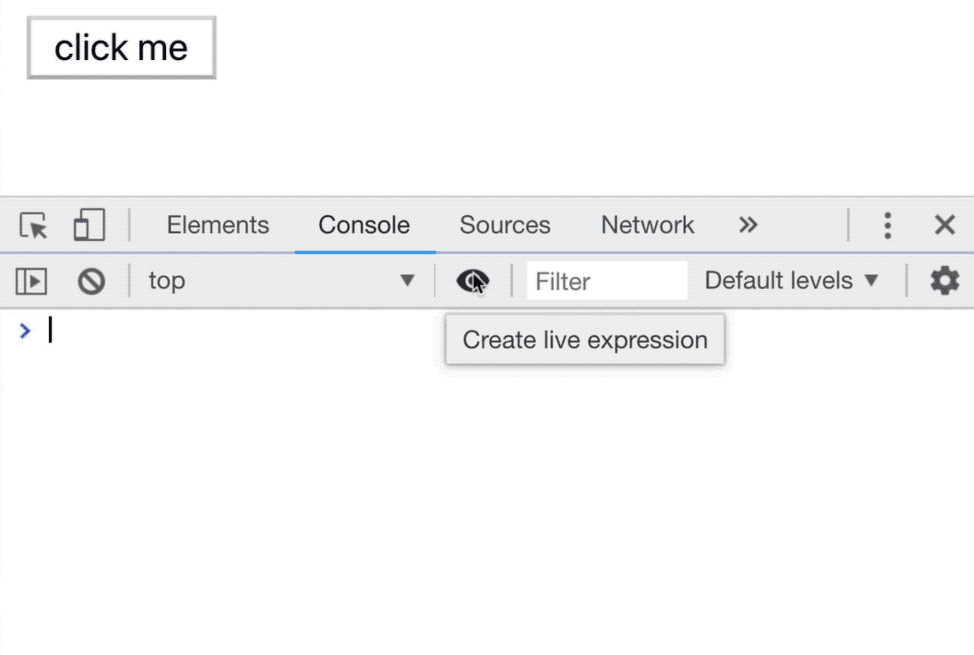Open the Default levels dropdown
Screen dimensions: 974x655
[x=791, y=281]
